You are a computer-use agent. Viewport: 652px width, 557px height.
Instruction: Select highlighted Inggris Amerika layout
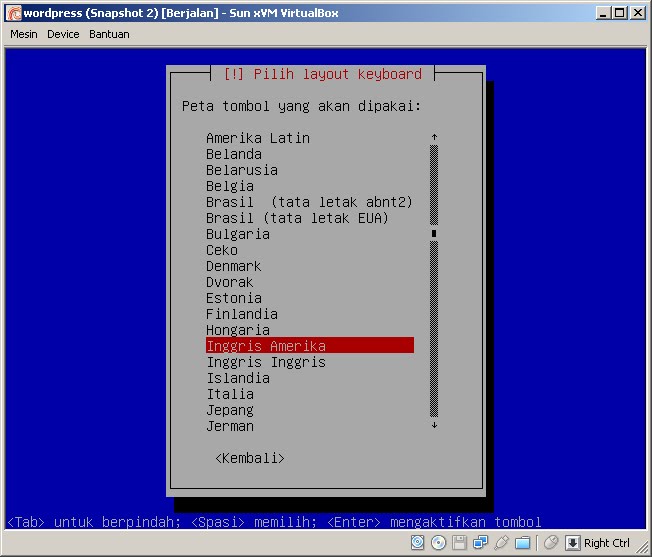(x=310, y=345)
